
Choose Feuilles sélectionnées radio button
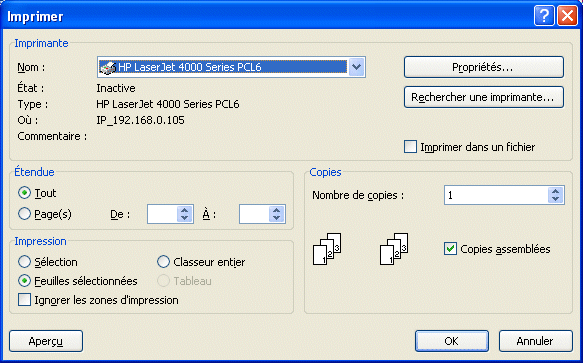tap(24, 281)
